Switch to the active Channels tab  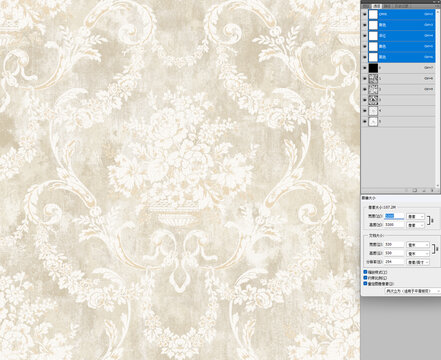(x=377, y=6)
